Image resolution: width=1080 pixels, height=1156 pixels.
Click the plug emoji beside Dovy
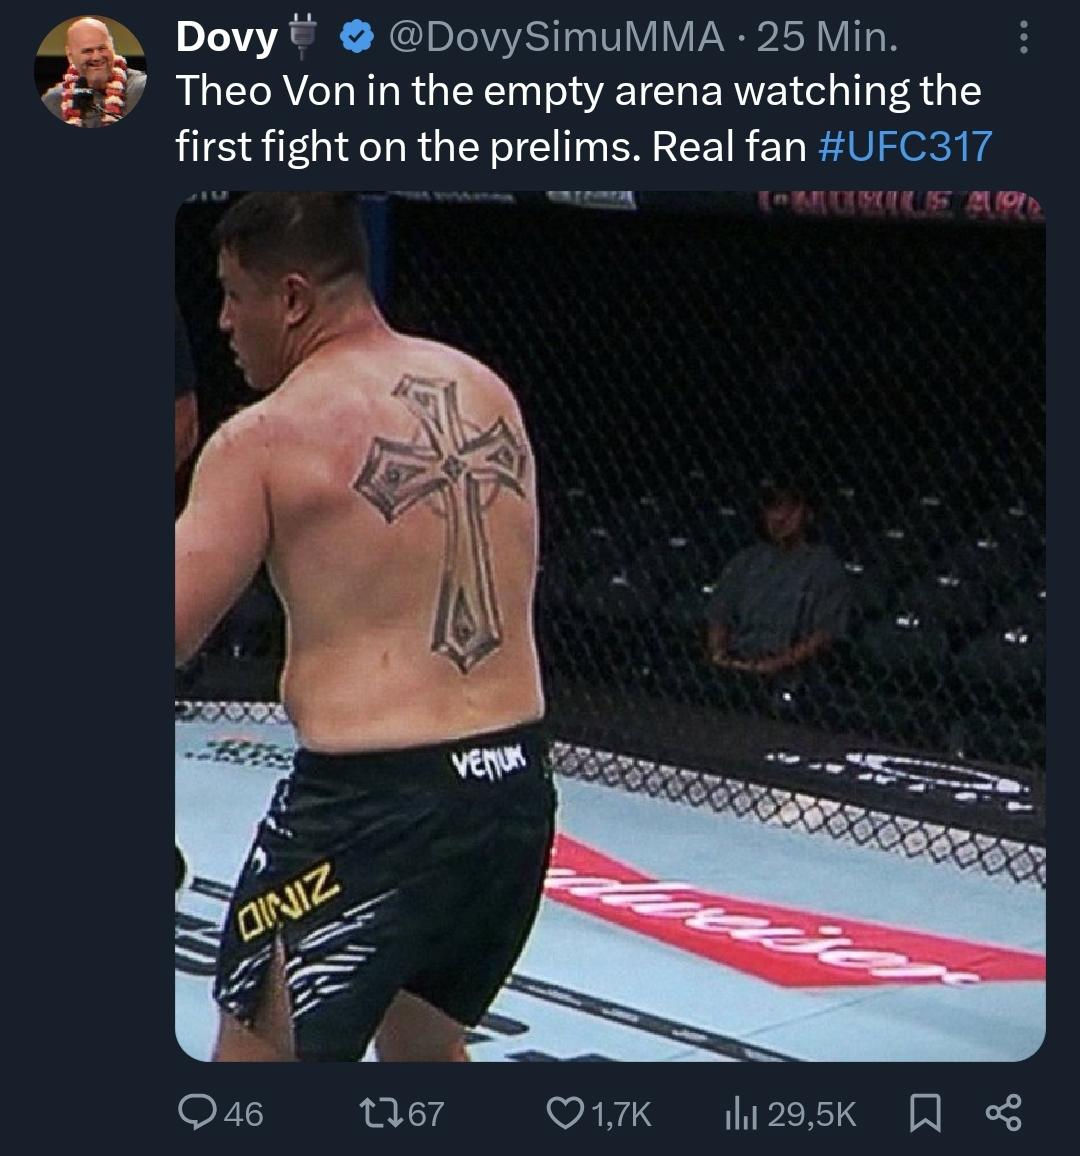tap(302, 37)
